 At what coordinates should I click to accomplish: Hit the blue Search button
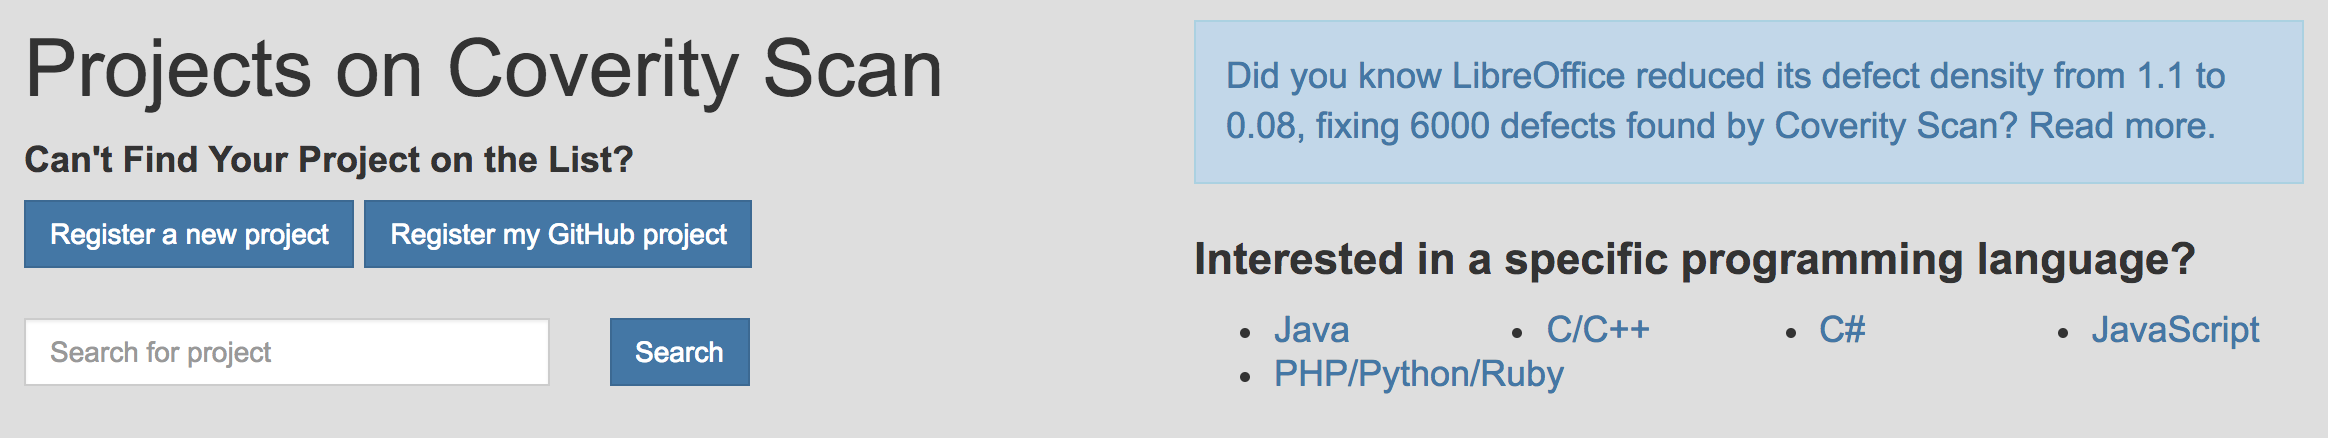coord(680,352)
